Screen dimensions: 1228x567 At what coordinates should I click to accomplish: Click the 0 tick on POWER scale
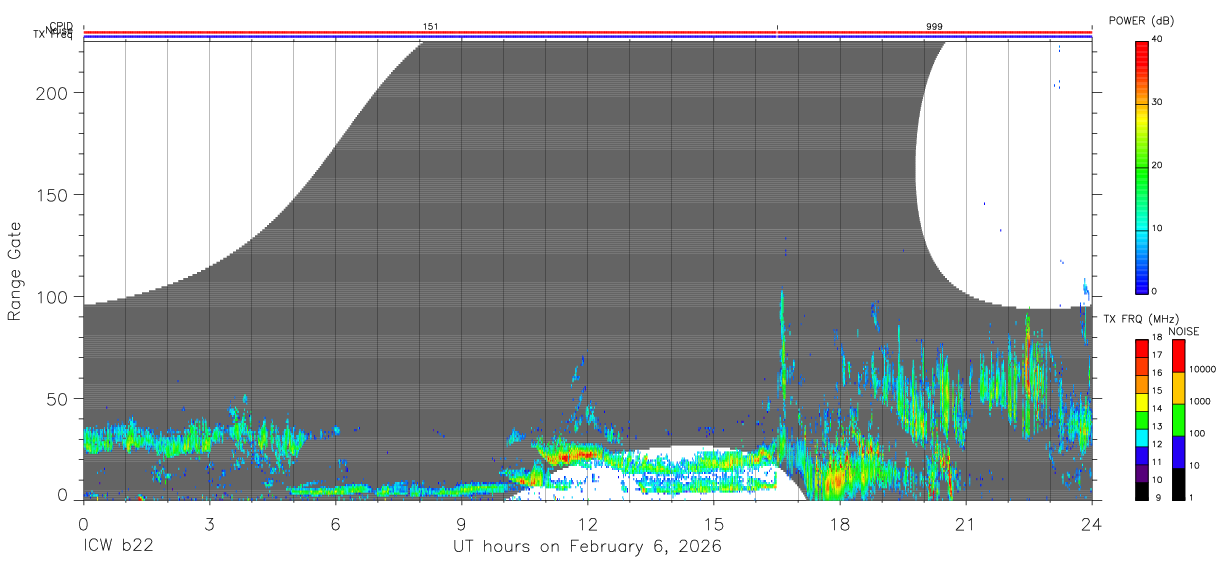coord(1153,291)
